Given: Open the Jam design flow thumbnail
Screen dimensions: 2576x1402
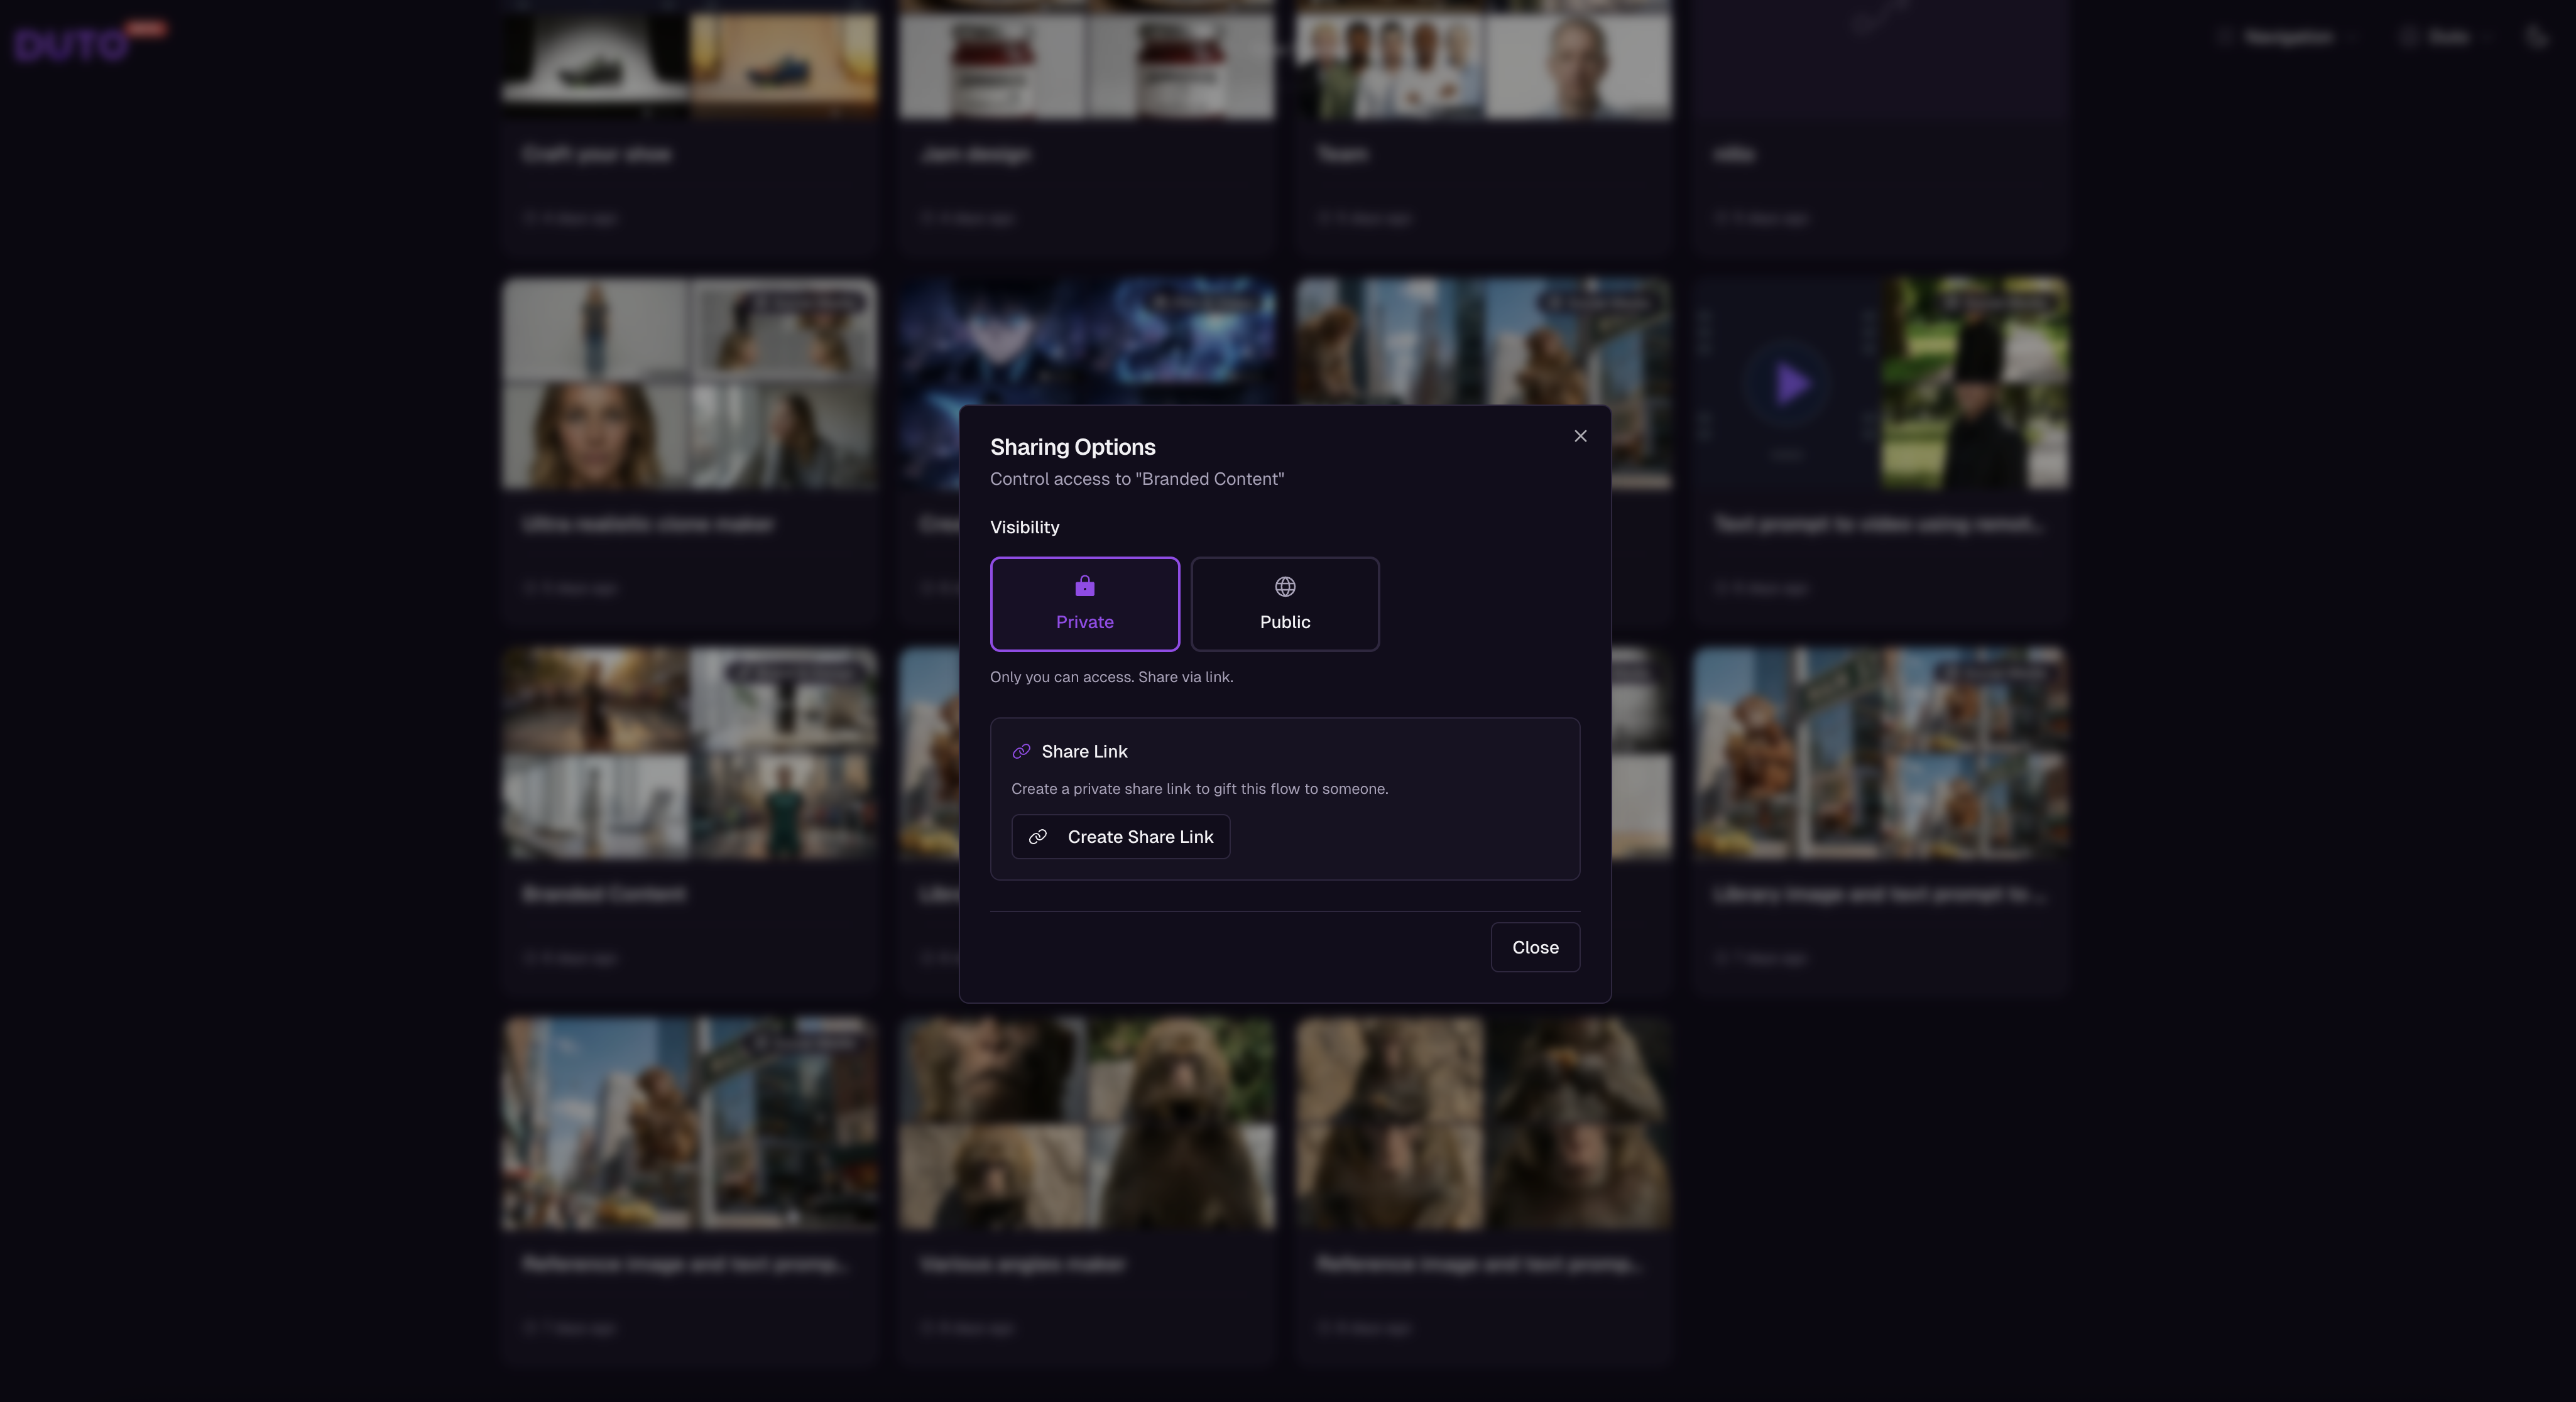Looking at the screenshot, I should 1086,60.
